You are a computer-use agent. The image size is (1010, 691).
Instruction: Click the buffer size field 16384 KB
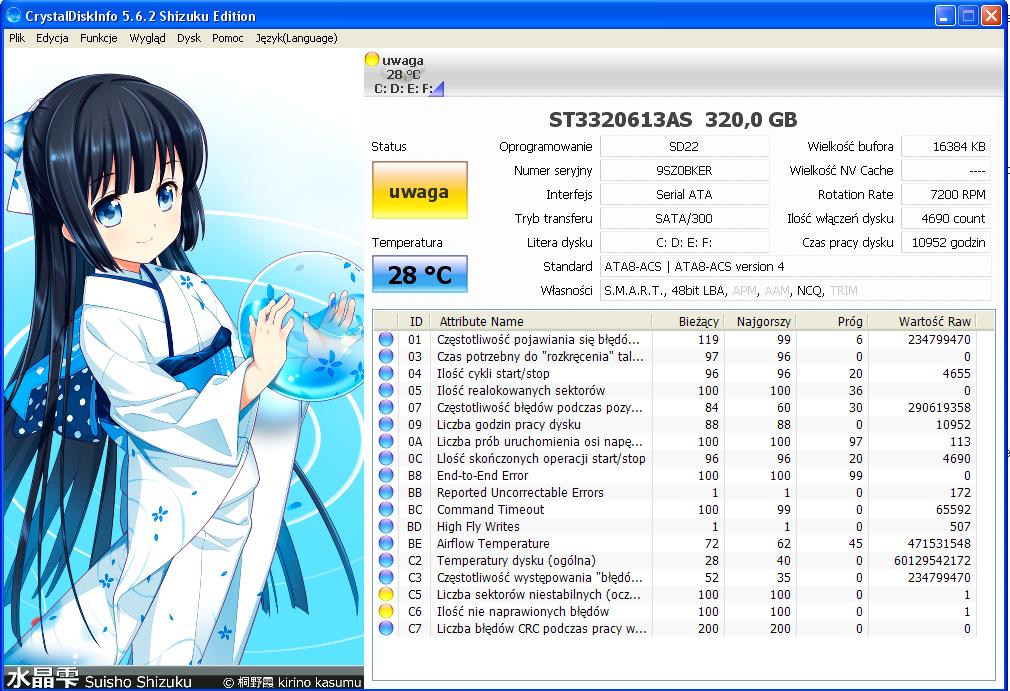tap(946, 146)
